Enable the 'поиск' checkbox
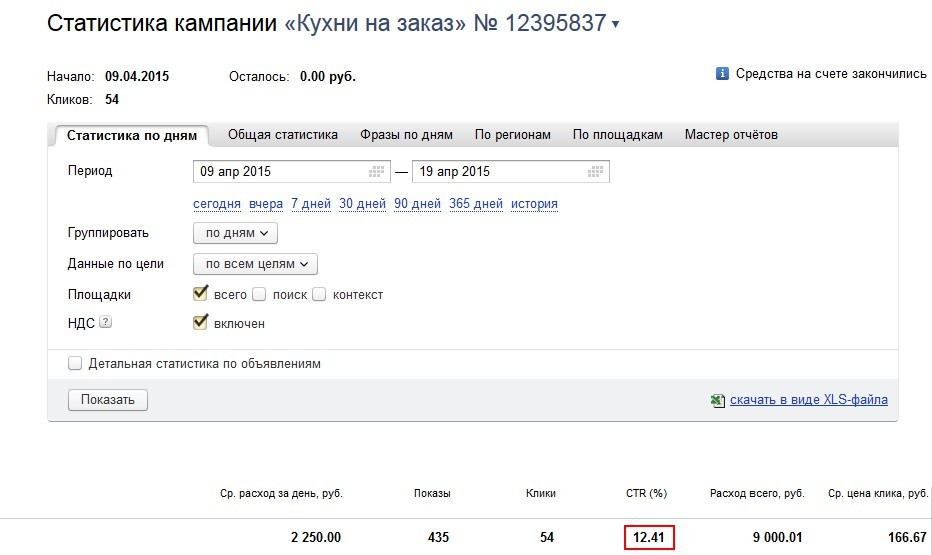This screenshot has height=555, width=932. [259, 295]
